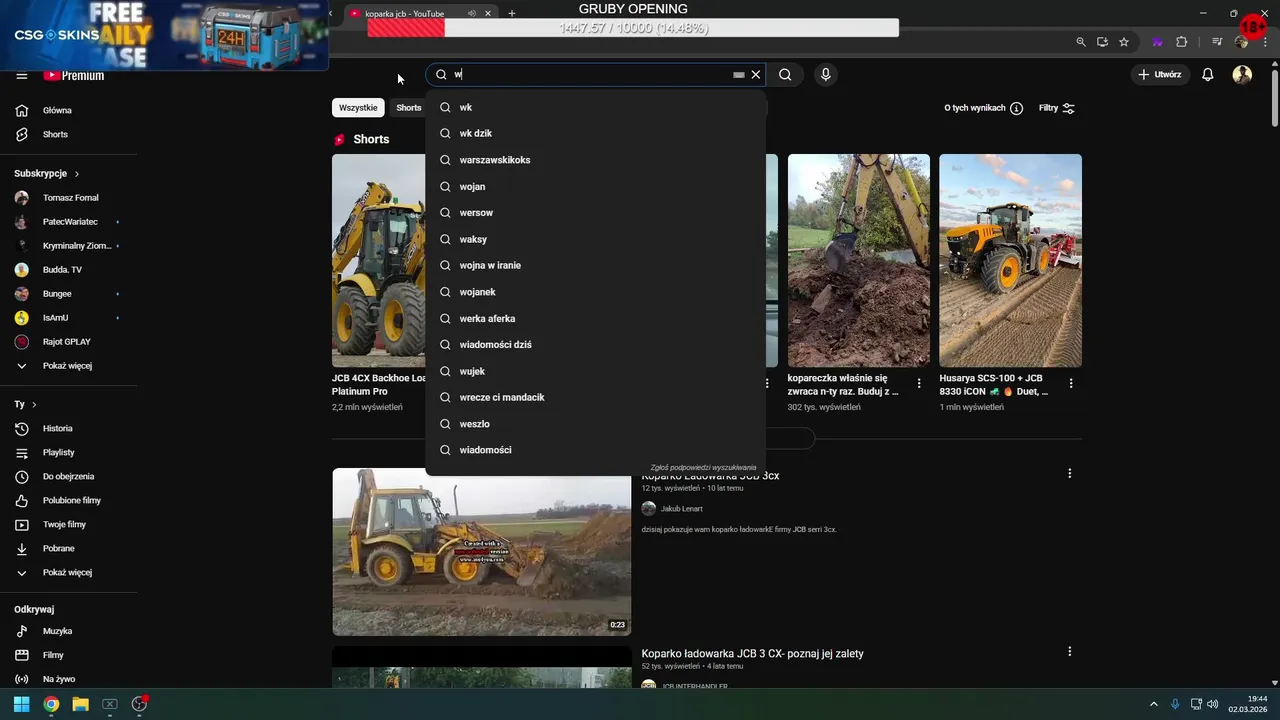Viewport: 1280px width, 720px height.
Task: Open Polubione filmy liked videos
Action: (66, 501)
